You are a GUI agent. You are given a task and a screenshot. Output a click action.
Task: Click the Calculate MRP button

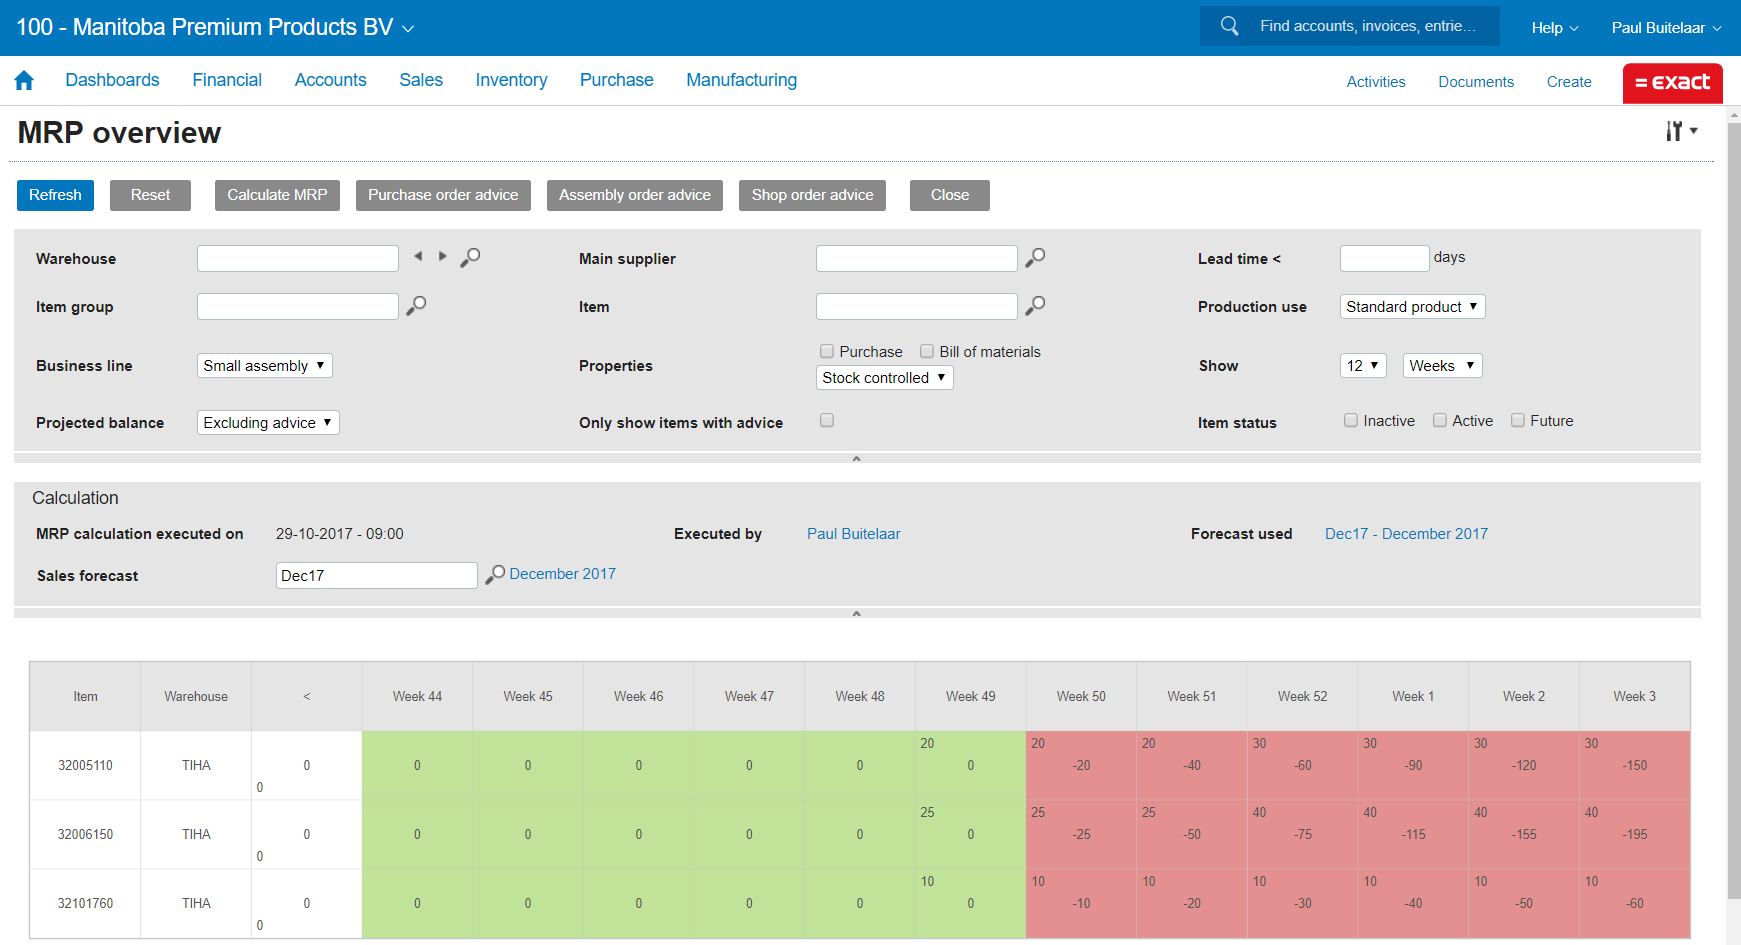pyautogui.click(x=277, y=195)
